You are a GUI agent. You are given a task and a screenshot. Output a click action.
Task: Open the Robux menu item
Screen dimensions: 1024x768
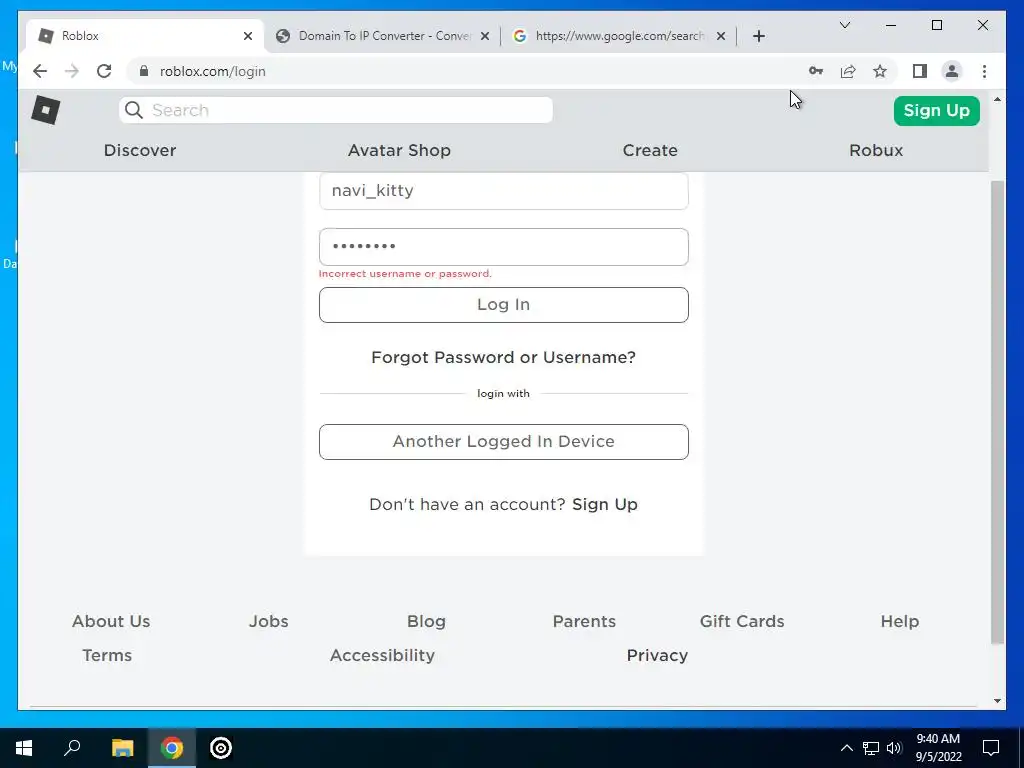[876, 150]
